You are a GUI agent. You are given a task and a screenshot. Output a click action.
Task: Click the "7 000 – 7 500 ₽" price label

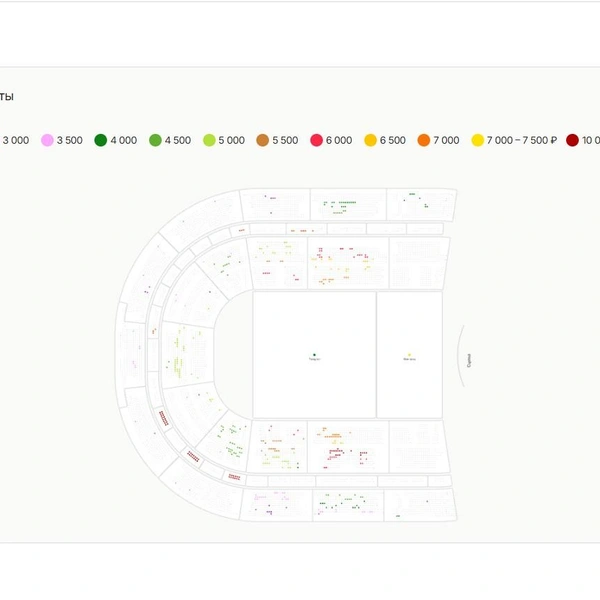[521, 141]
